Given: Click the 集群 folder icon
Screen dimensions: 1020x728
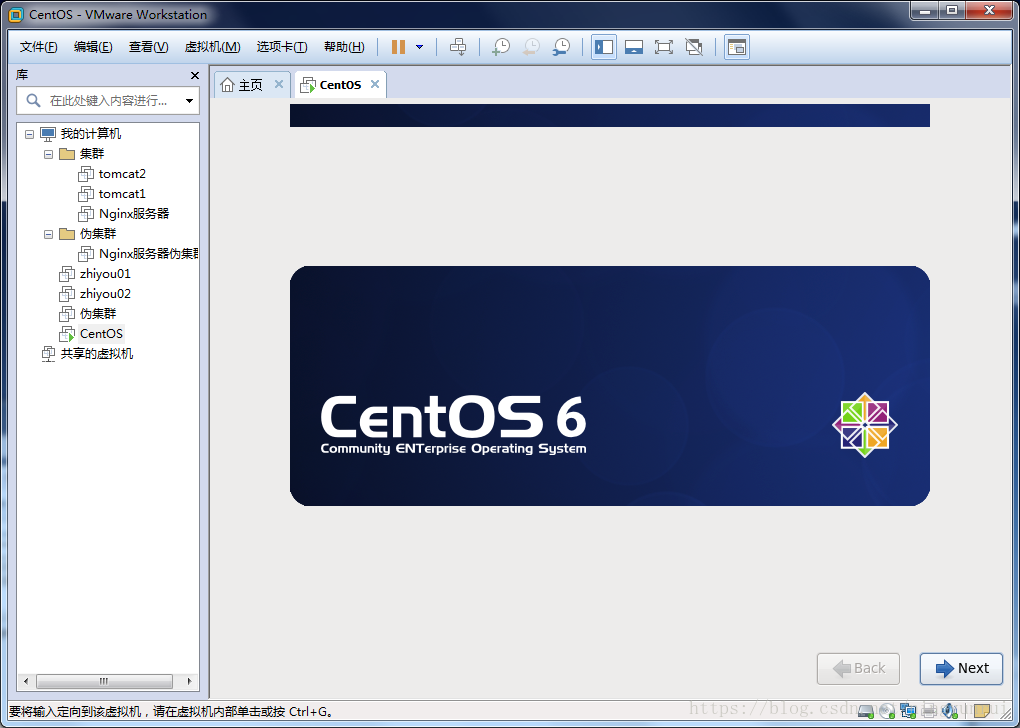Looking at the screenshot, I should pyautogui.click(x=67, y=154).
